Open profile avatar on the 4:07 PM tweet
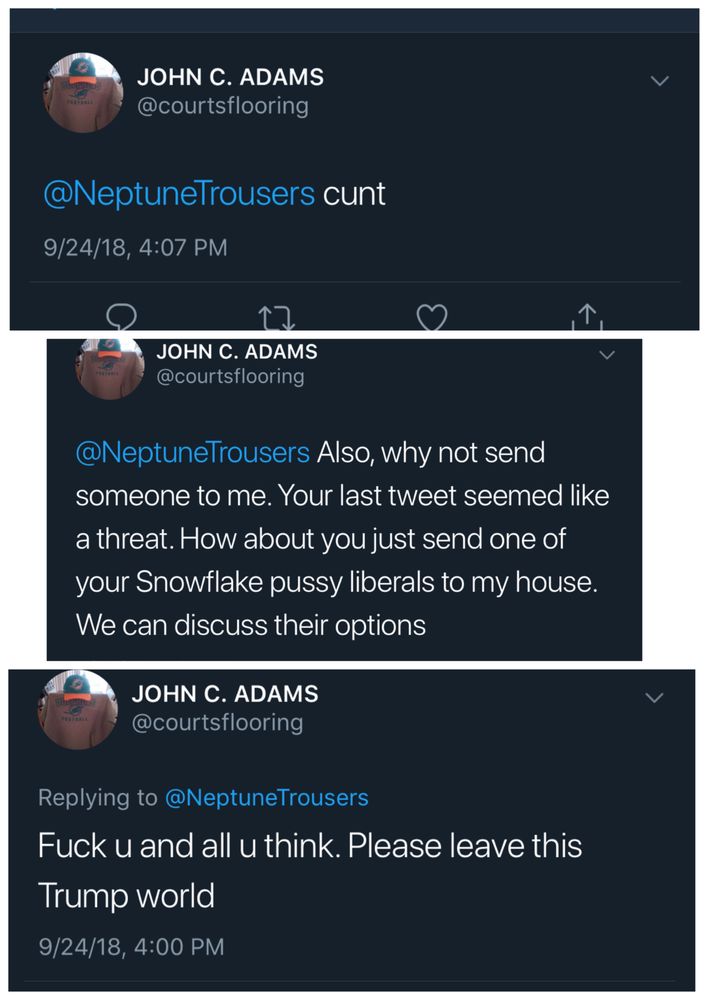 pyautogui.click(x=83, y=91)
